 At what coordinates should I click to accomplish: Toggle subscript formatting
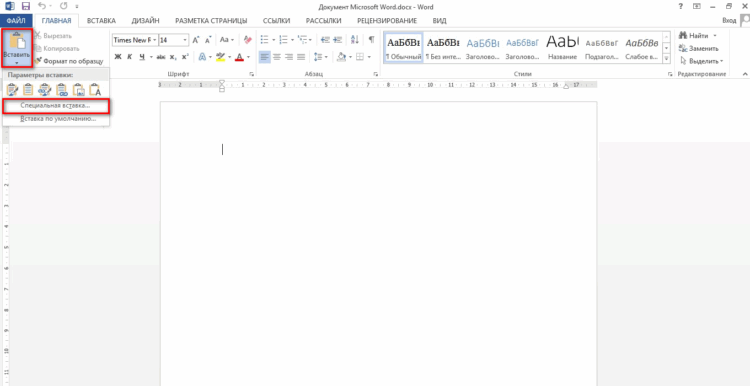tap(173, 57)
